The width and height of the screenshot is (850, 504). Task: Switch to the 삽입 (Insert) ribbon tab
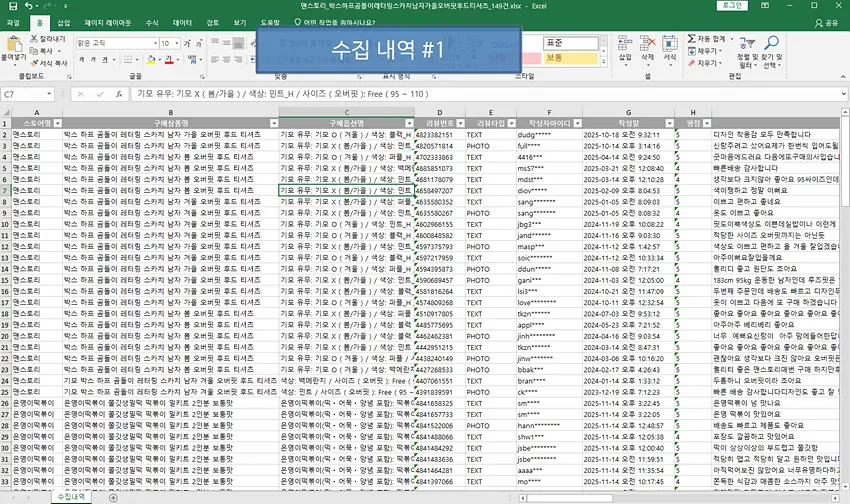pos(64,23)
